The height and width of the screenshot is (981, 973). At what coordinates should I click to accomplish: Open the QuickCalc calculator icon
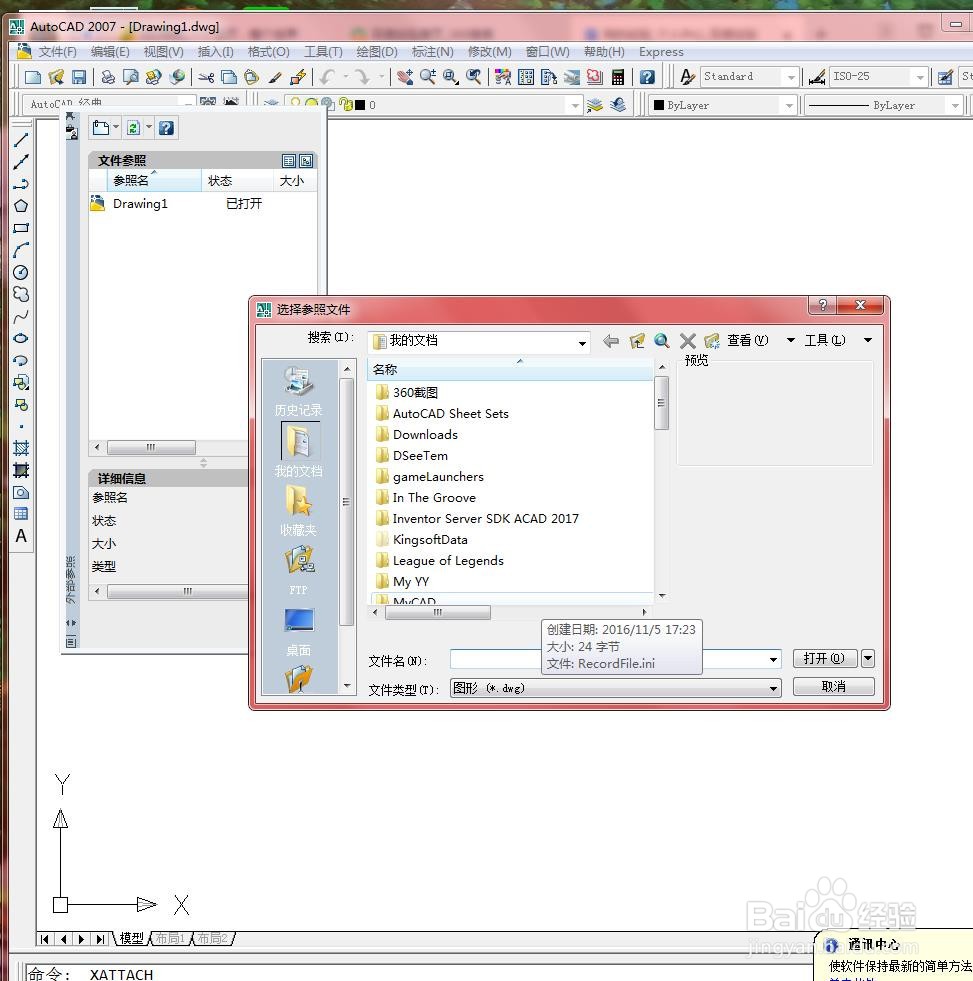[x=618, y=77]
